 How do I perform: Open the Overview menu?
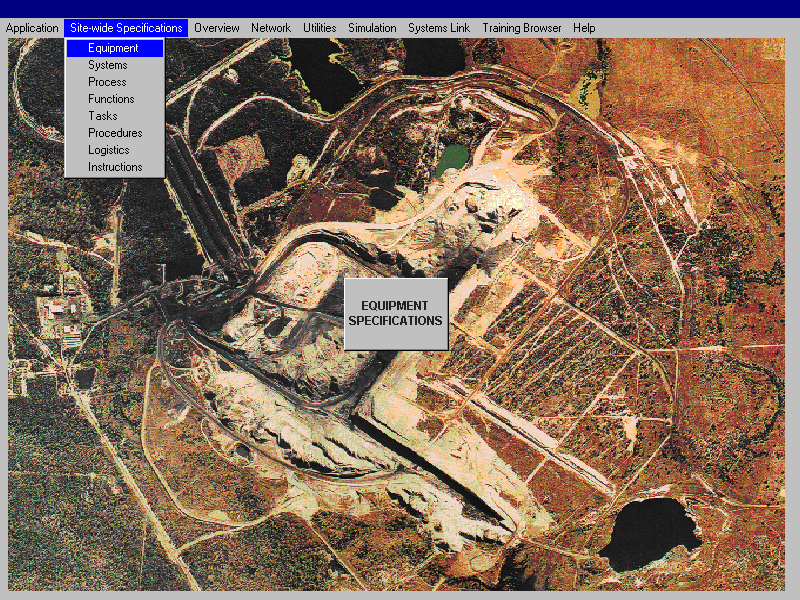(x=216, y=28)
